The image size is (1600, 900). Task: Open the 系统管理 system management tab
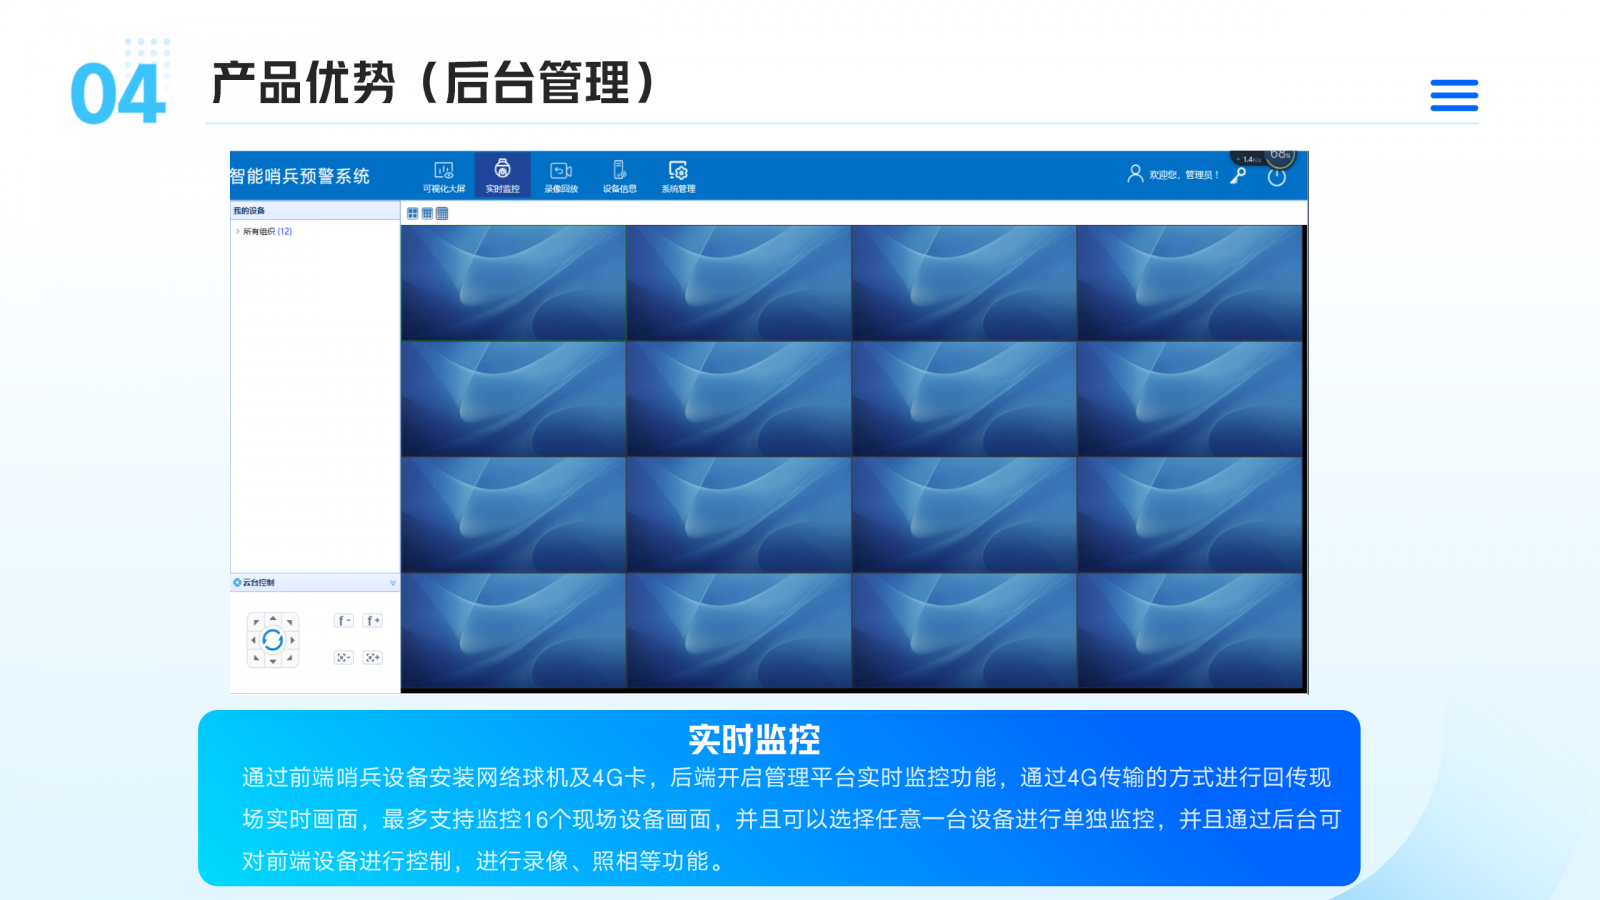coord(678,176)
